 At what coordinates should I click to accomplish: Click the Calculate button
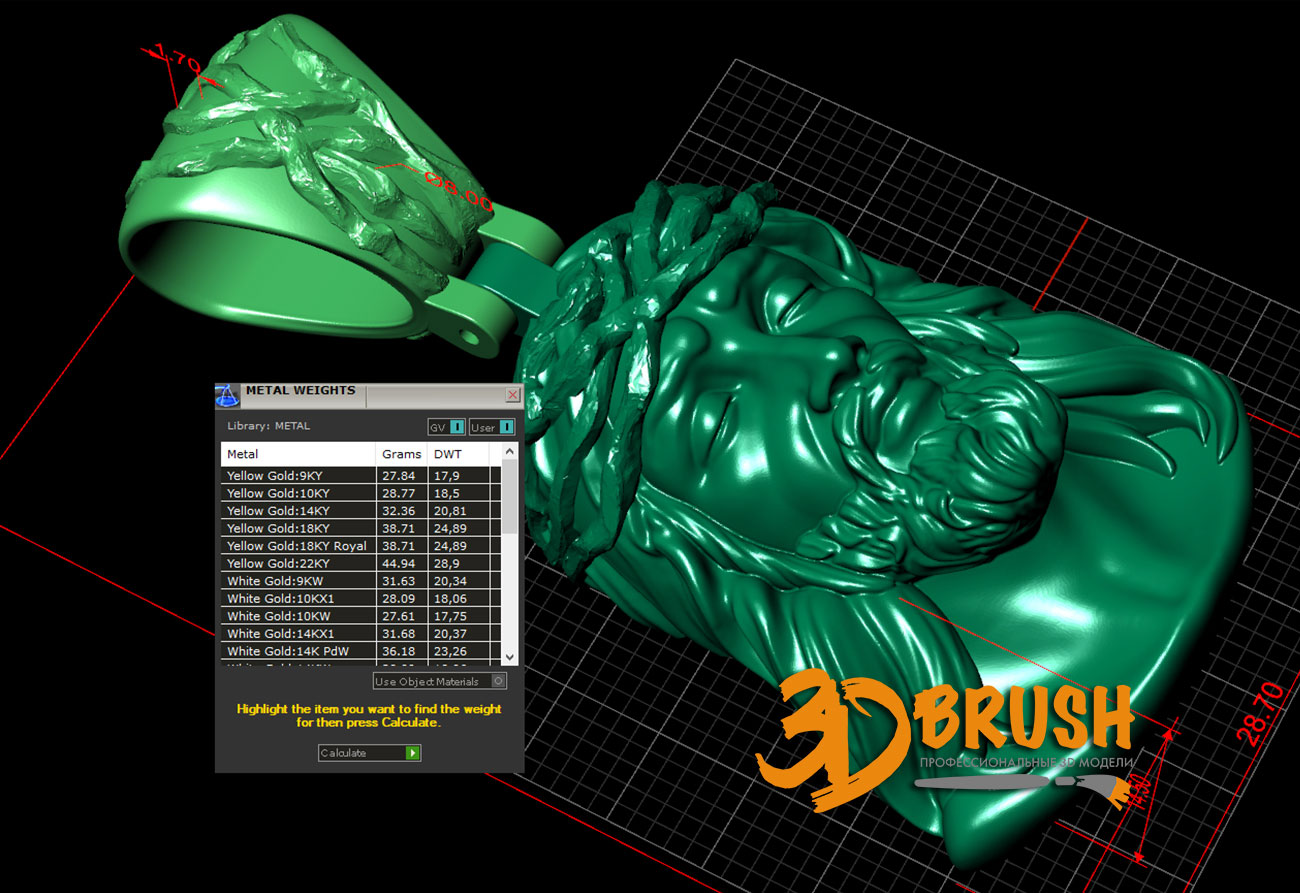pos(369,753)
